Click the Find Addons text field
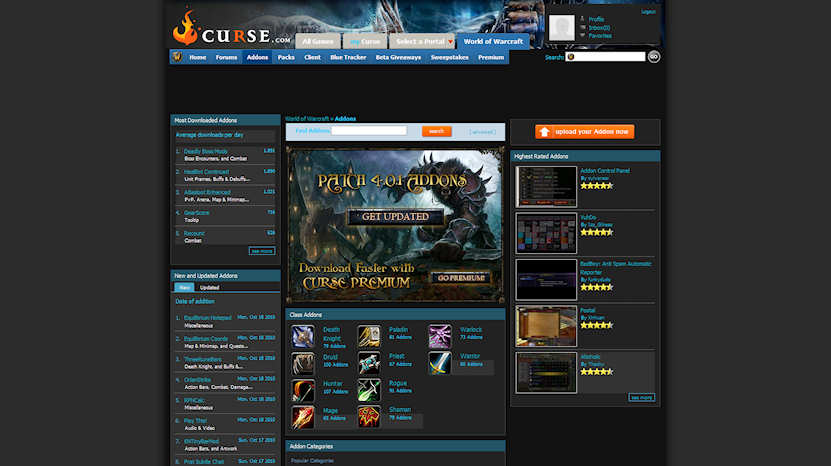831x466 pixels. tap(369, 130)
